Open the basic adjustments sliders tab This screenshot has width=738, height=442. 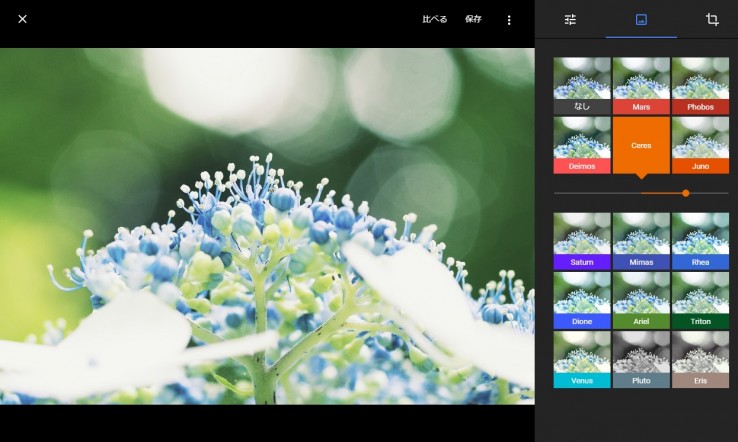click(x=570, y=20)
